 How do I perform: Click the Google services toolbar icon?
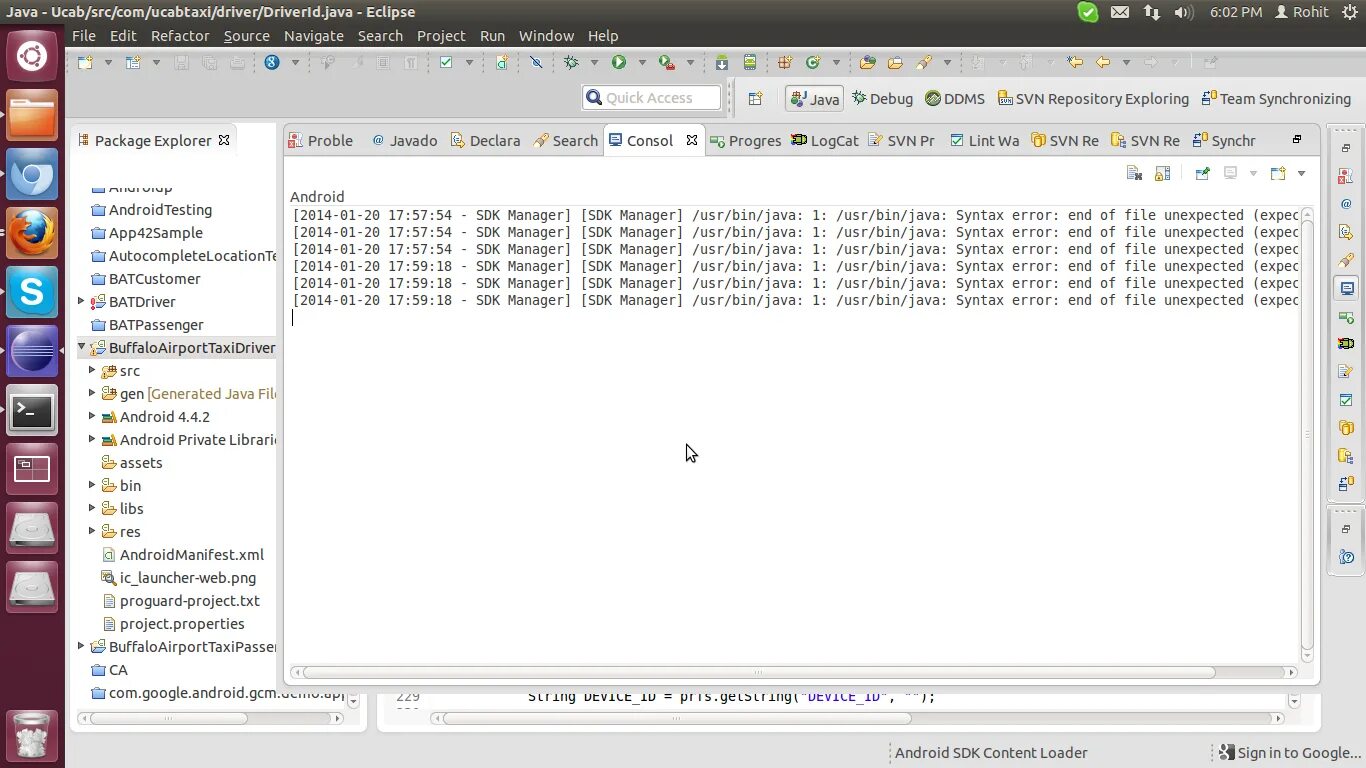(272, 62)
